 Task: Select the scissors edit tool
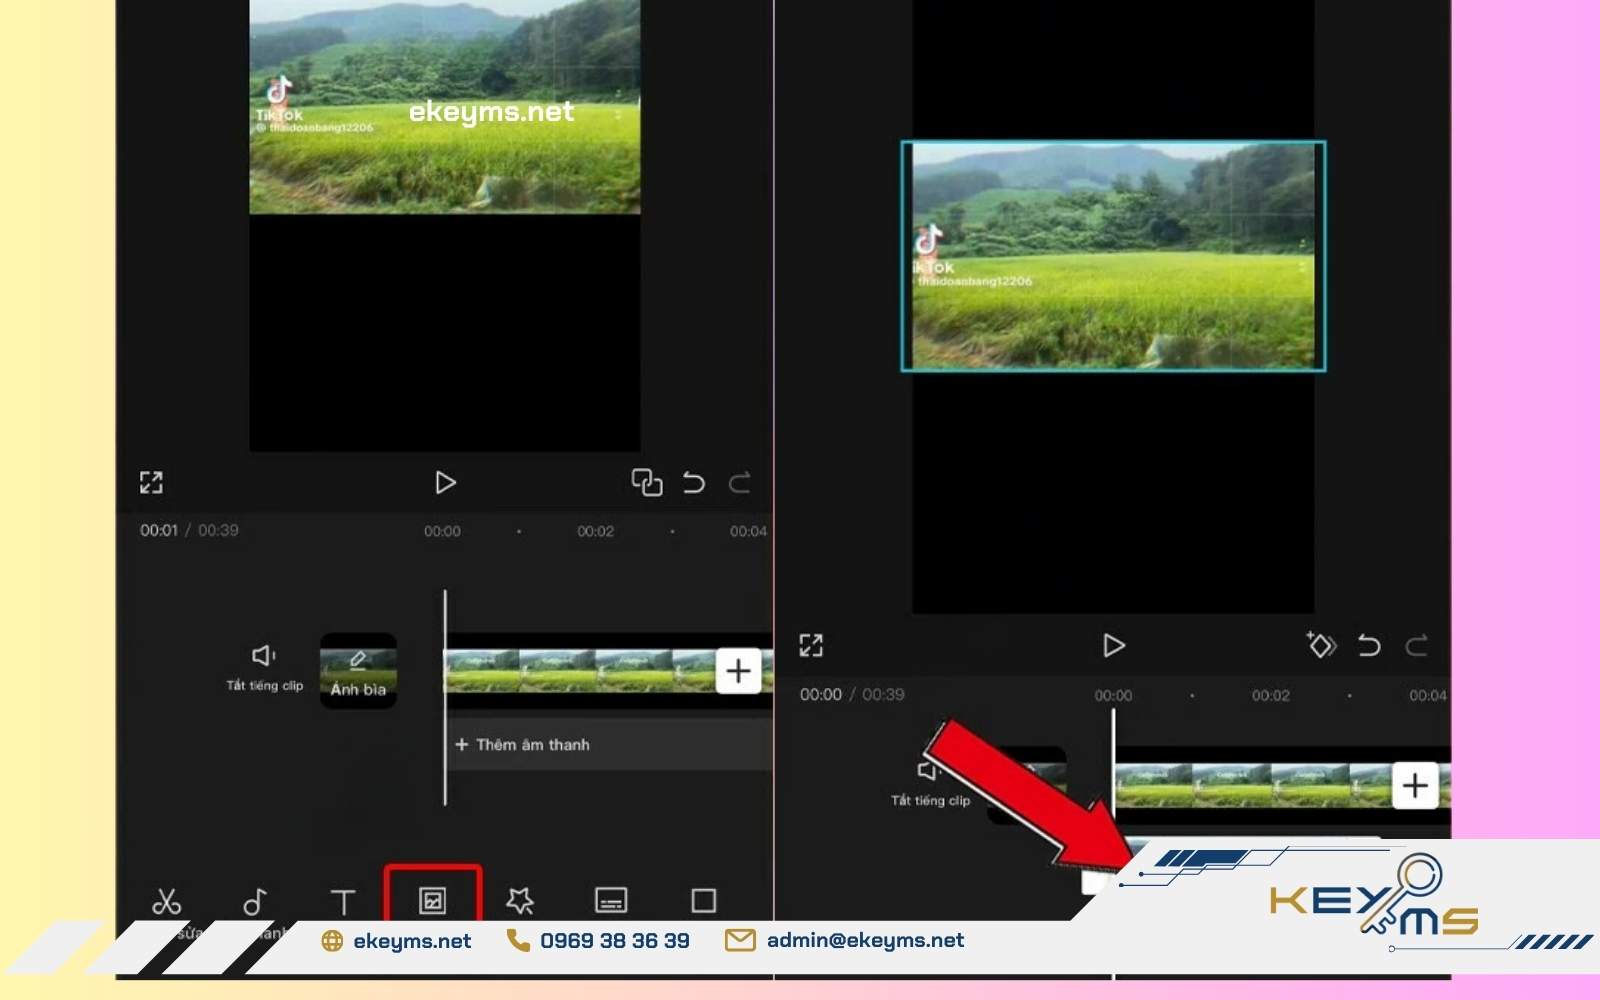[x=166, y=901]
